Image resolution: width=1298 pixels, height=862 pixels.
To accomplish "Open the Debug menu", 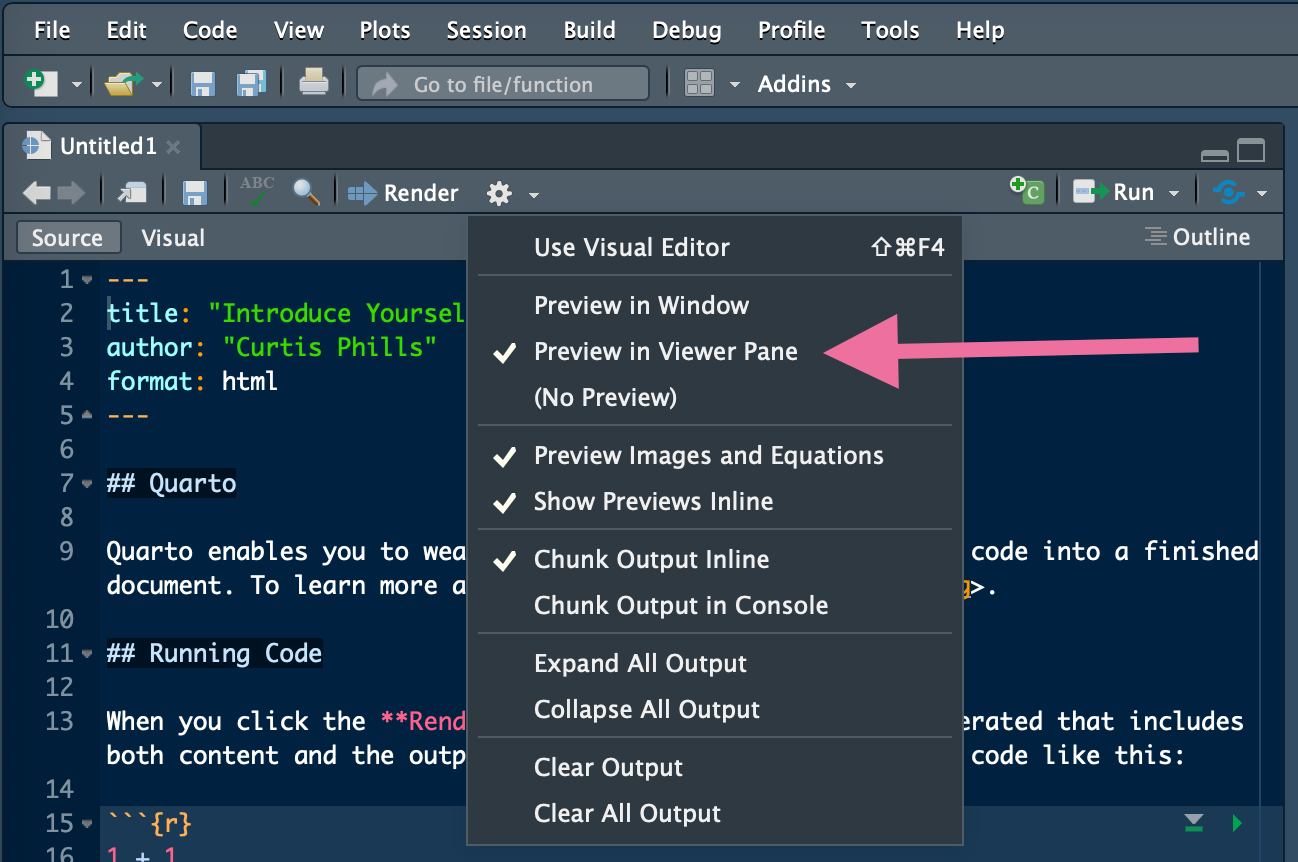I will pyautogui.click(x=687, y=30).
